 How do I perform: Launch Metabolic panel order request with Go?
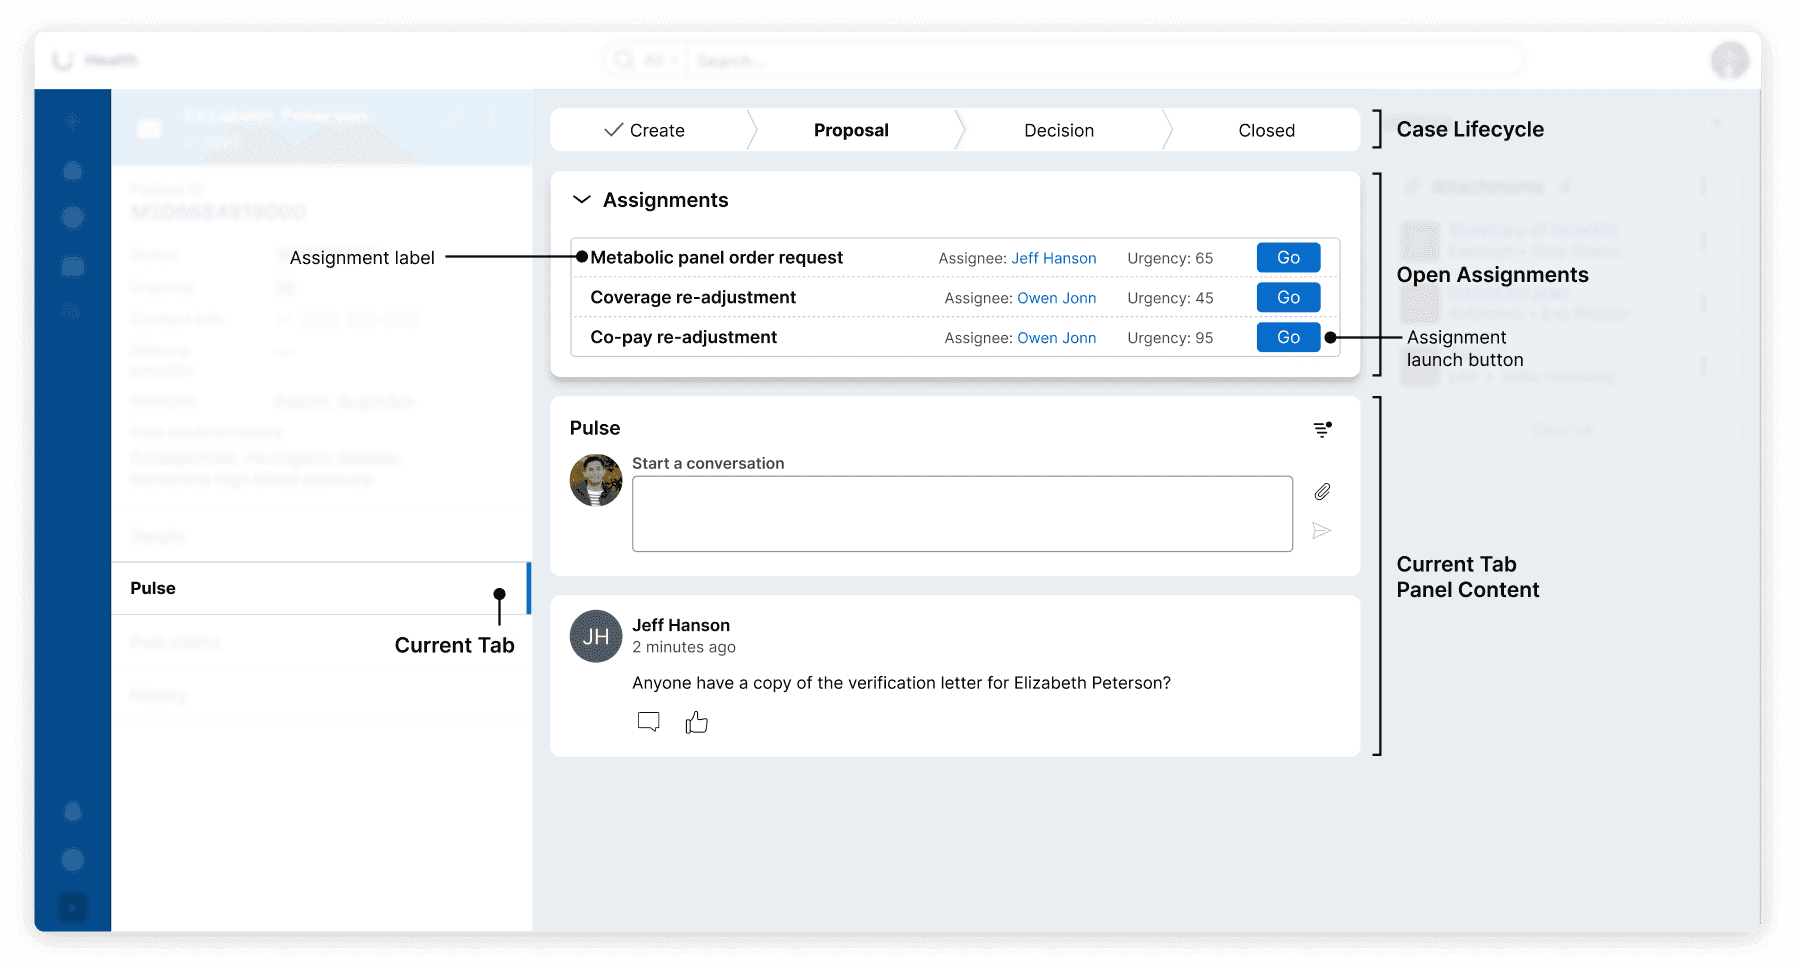pos(1288,258)
